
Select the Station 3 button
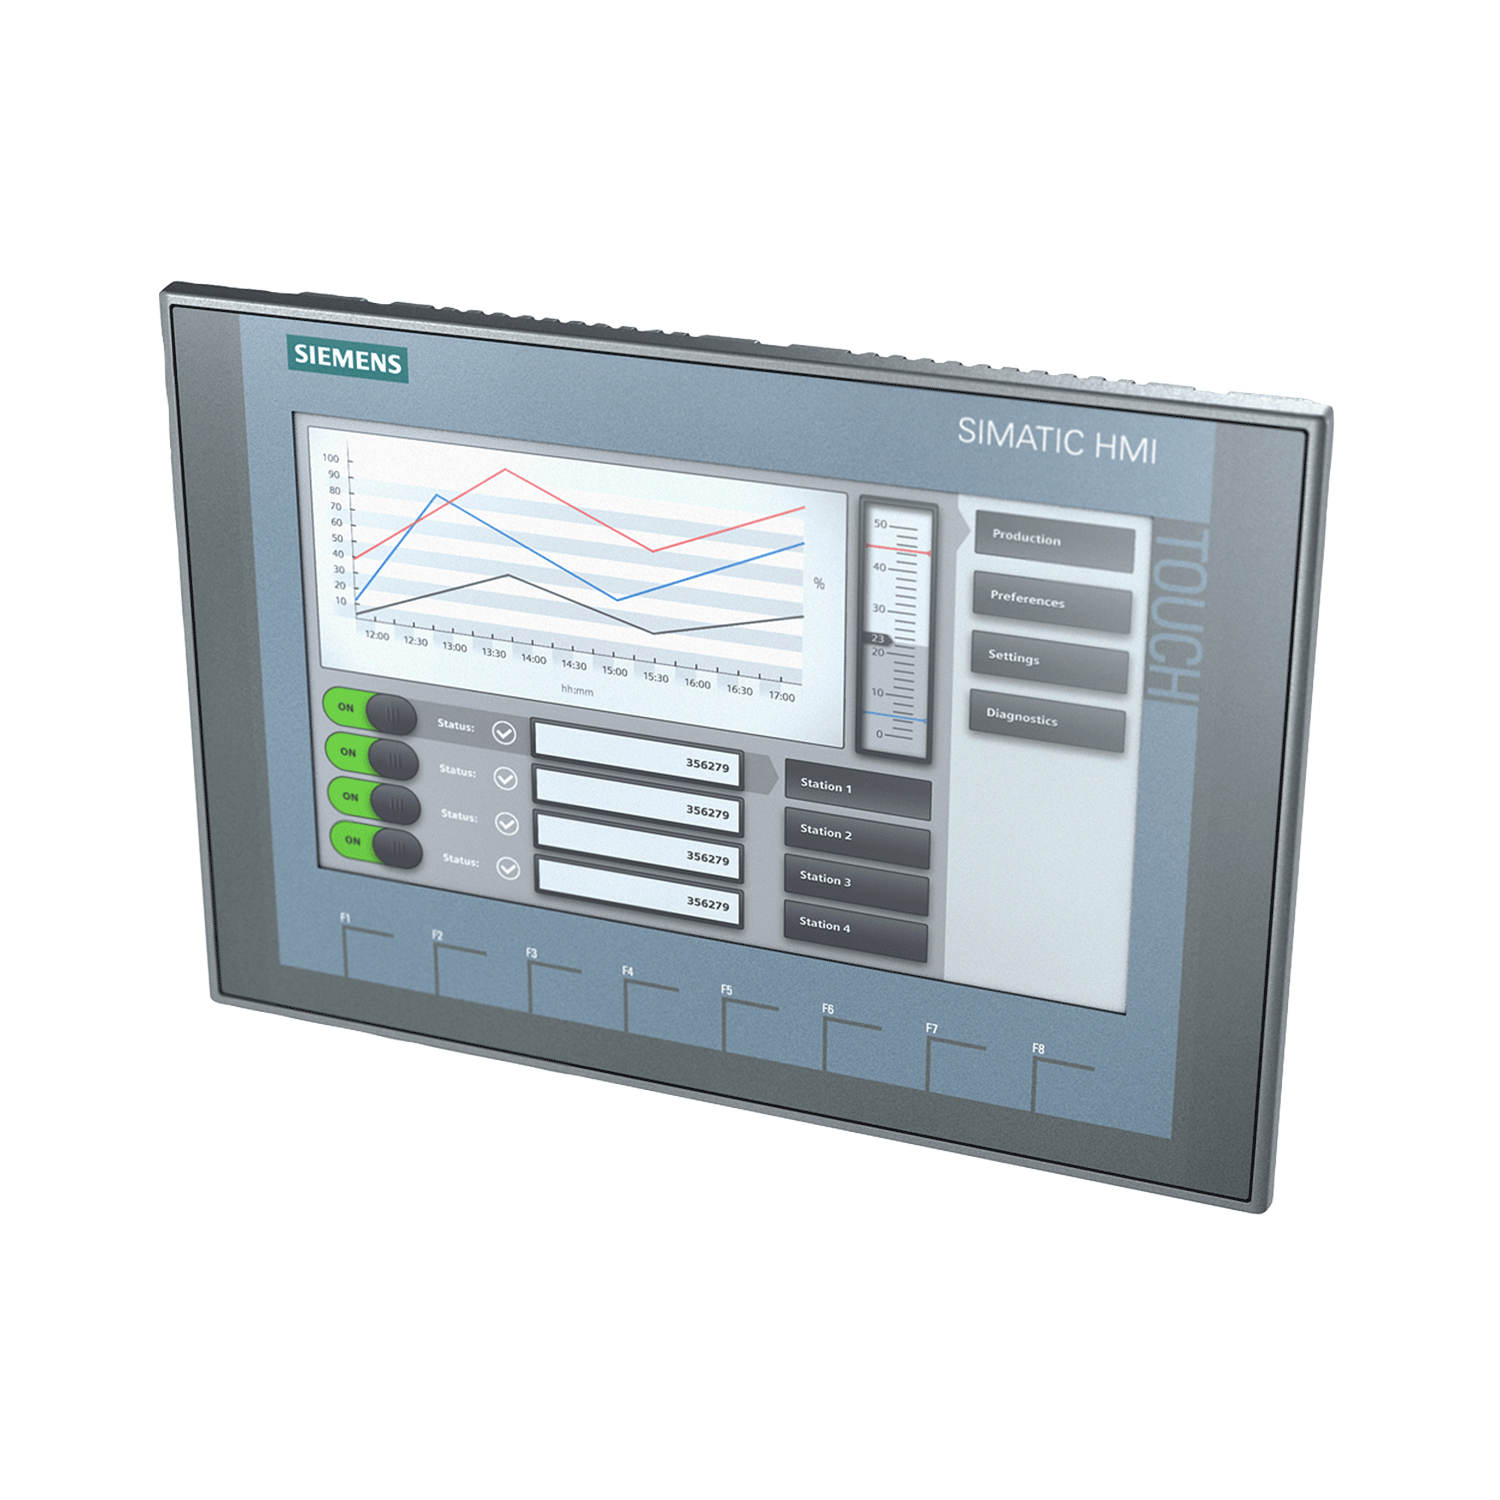click(856, 882)
